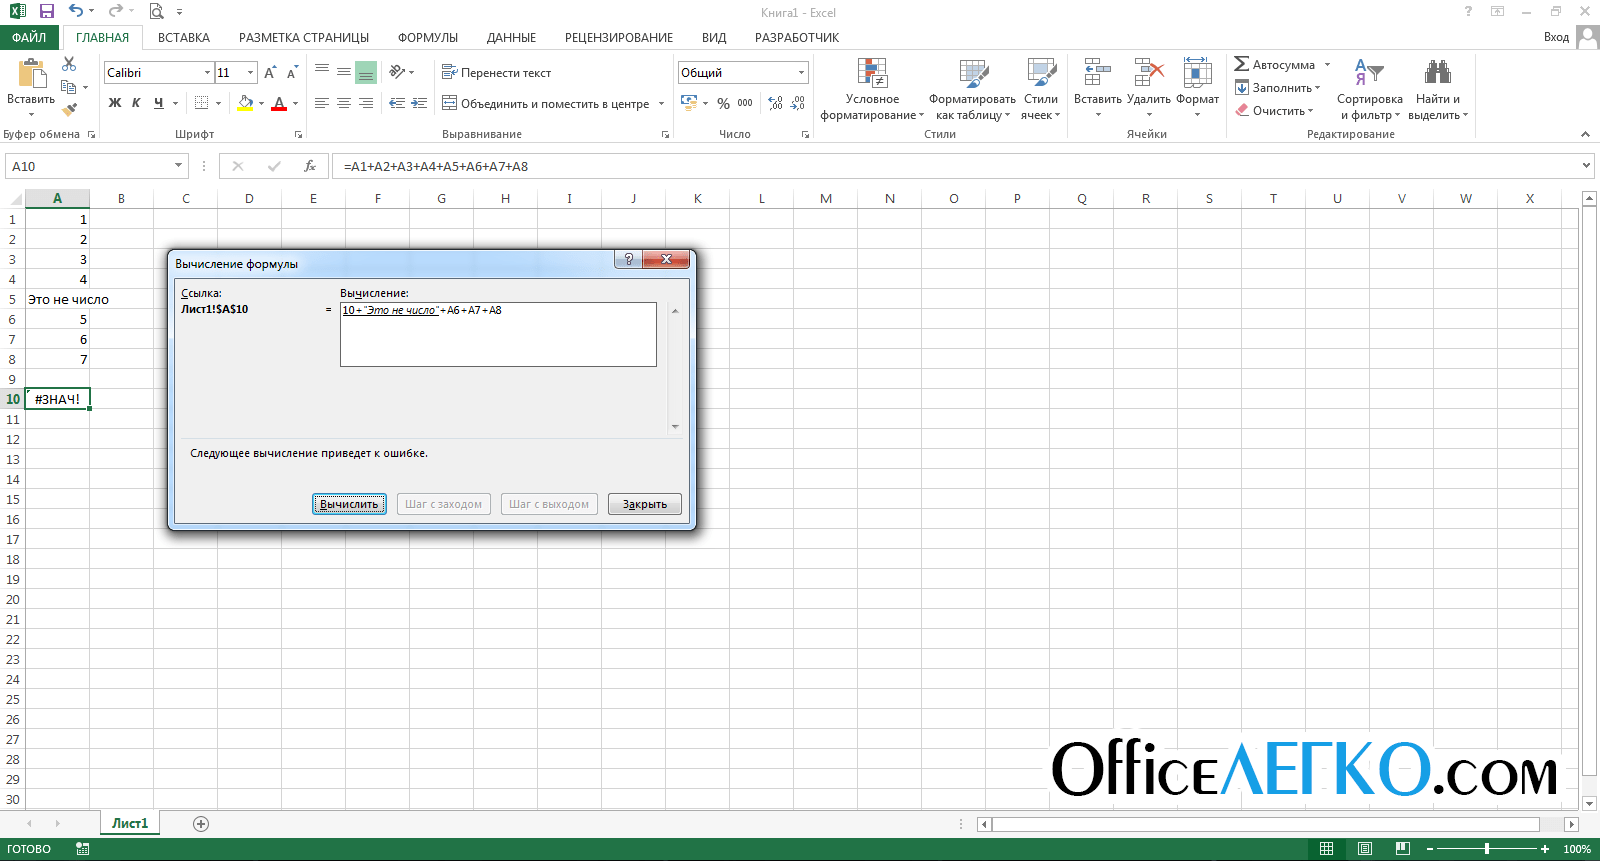Expand the Name Box dropdown arrow
This screenshot has width=1600, height=861.
click(x=179, y=166)
